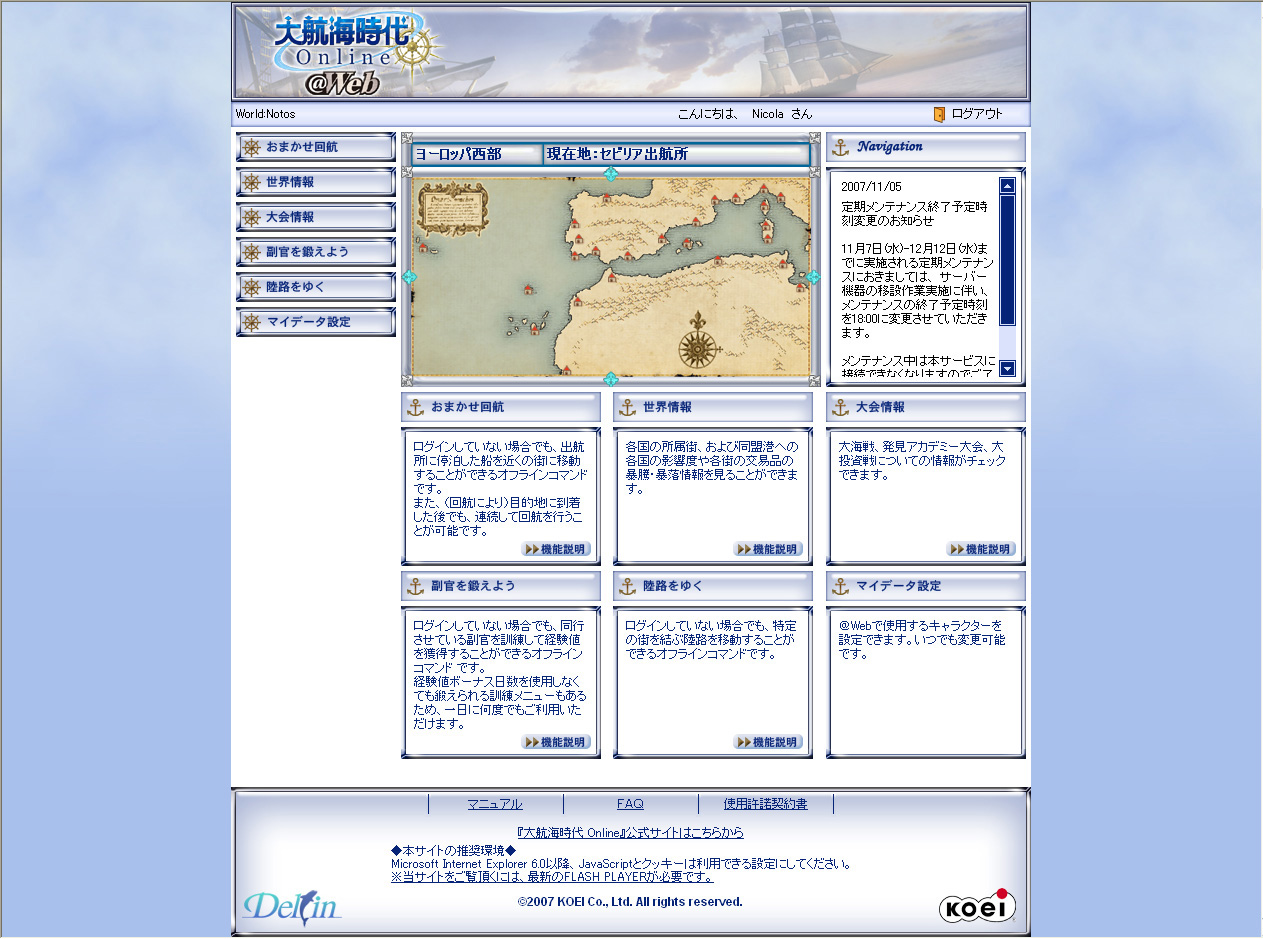Viewport: 1263px width, 939px height.
Task: Open 機能説明 for 世界情報
Action: click(x=769, y=549)
